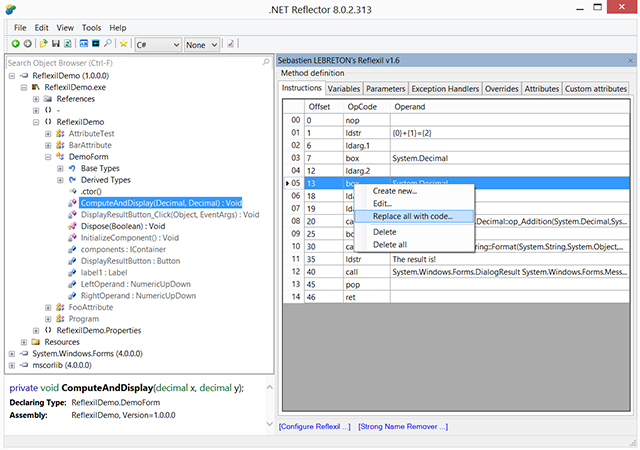Image resolution: width=640 pixels, height=450 pixels.
Task: Open the Edit menu
Action: (x=42, y=28)
